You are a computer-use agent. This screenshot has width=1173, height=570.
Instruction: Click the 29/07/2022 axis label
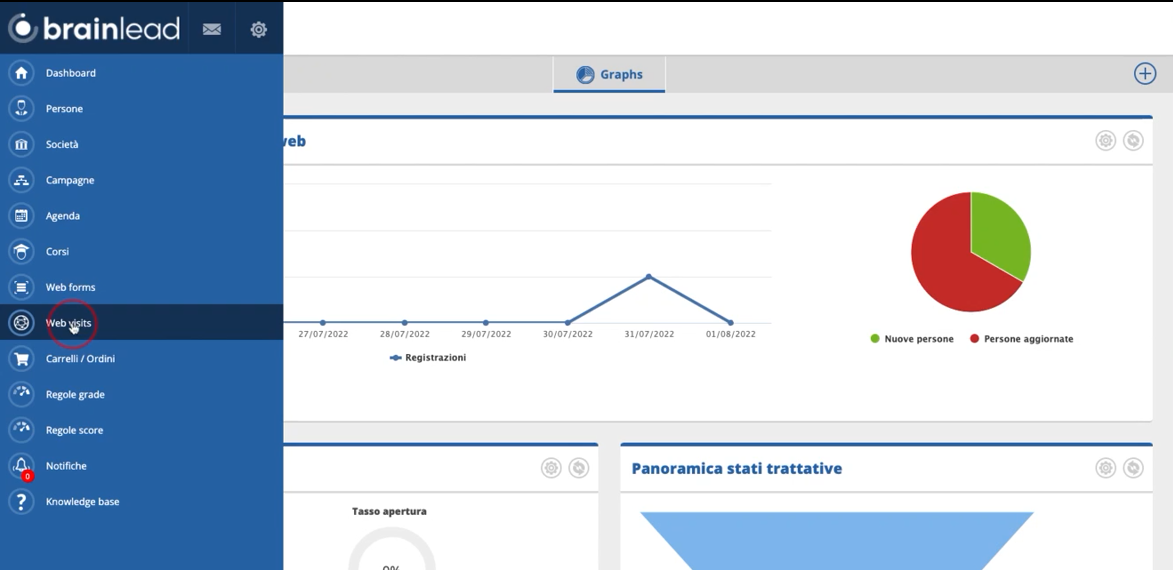click(x=486, y=334)
